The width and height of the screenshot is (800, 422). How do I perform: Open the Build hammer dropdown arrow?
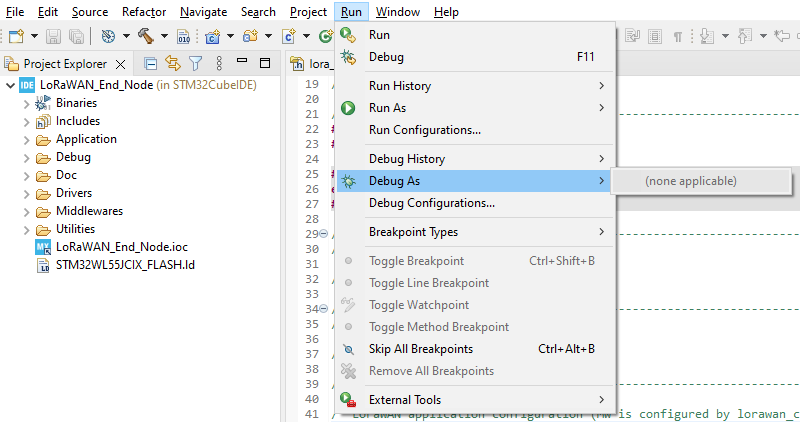tap(164, 36)
